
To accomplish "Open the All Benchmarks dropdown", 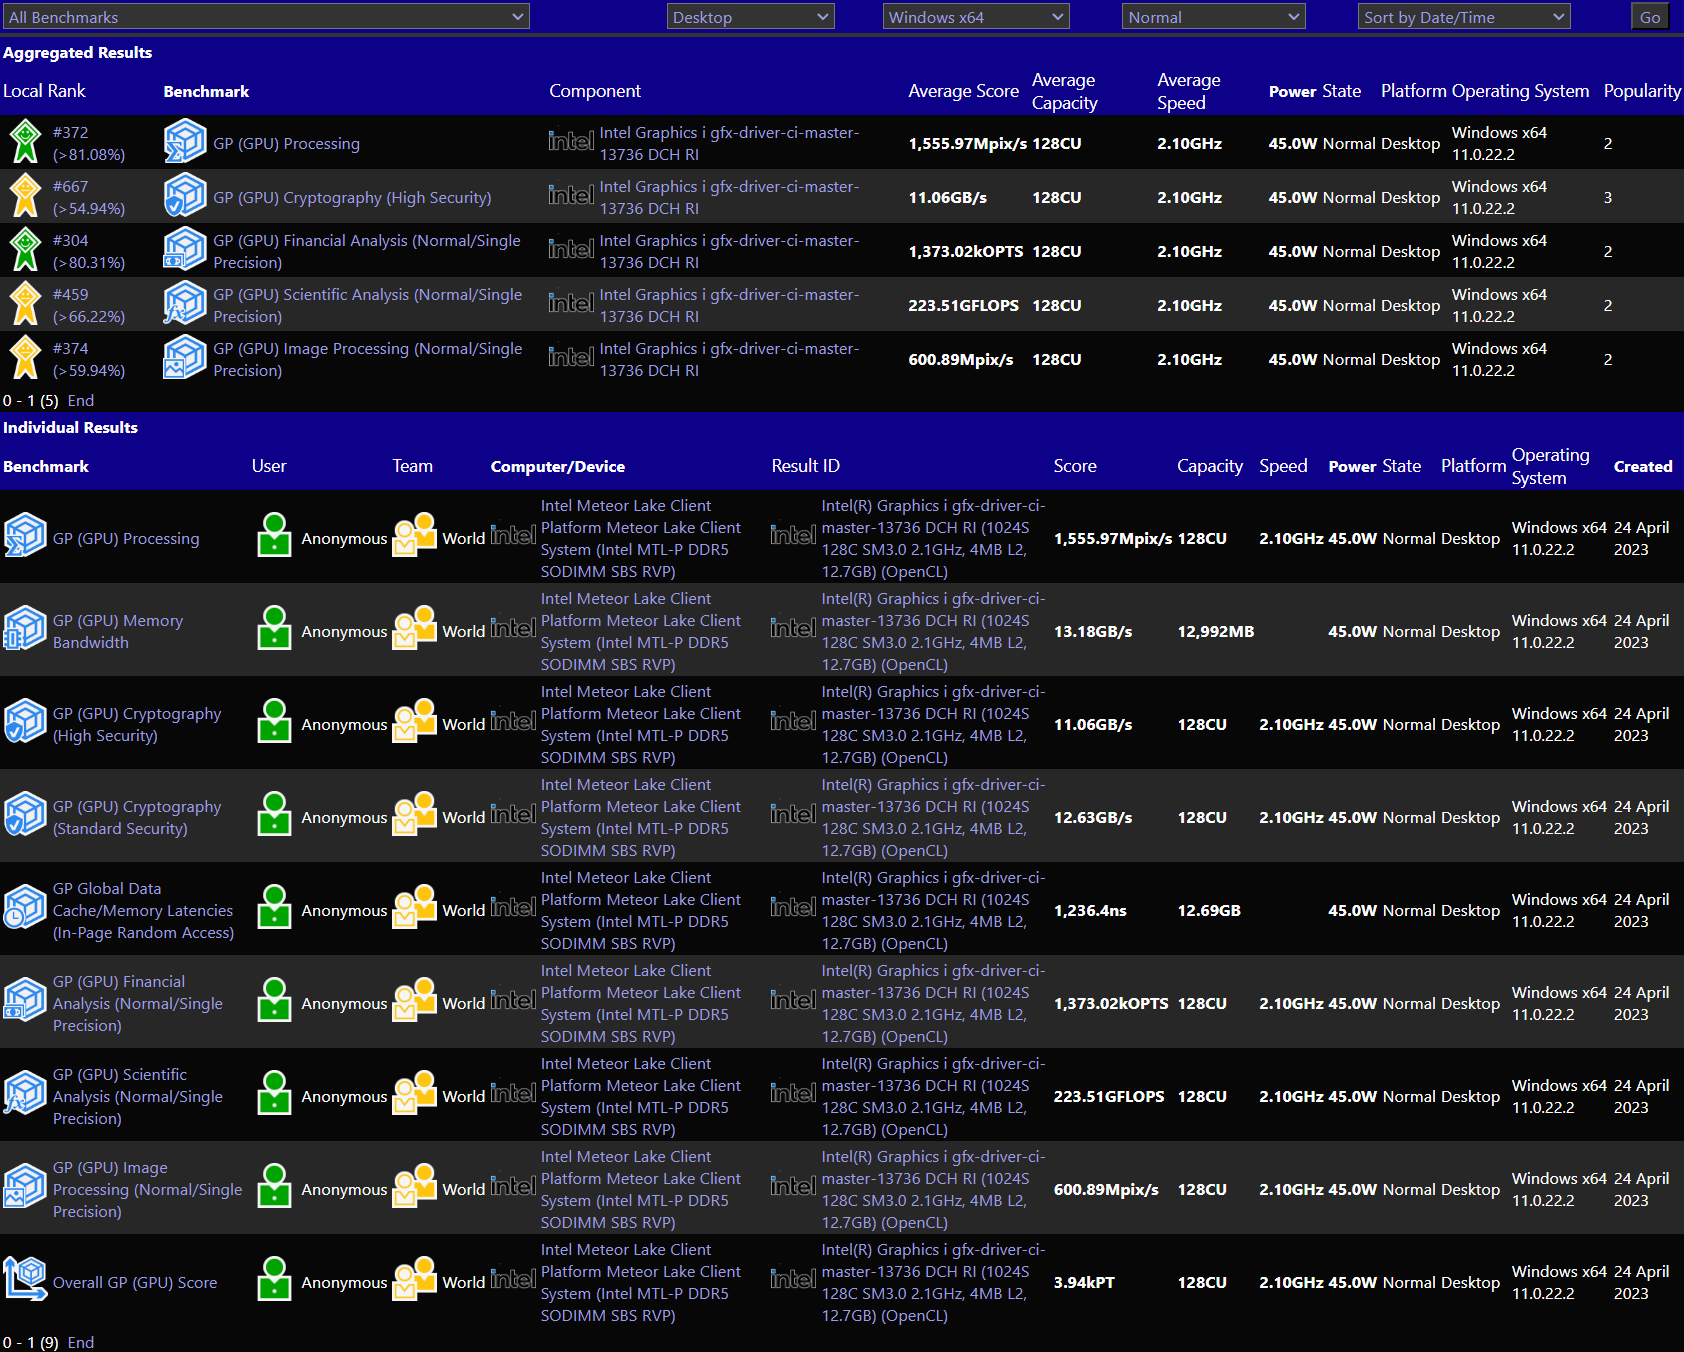I will click(x=265, y=17).
